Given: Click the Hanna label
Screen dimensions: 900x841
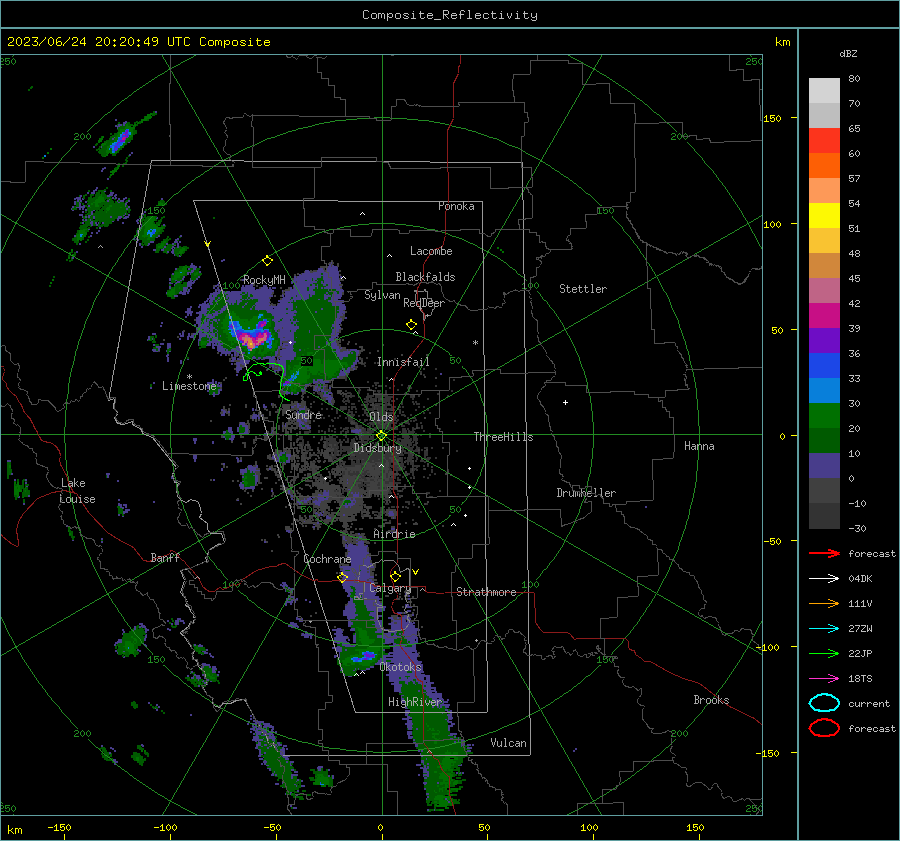Looking at the screenshot, I should (699, 446).
